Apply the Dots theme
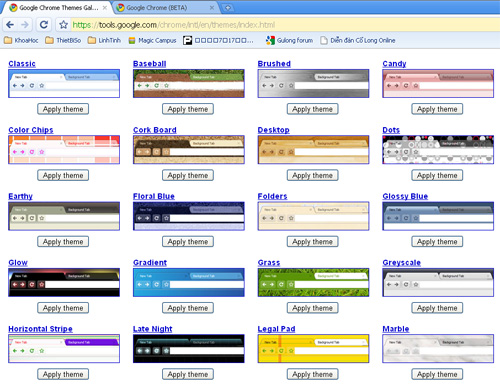Viewport: 500px width, 389px height. coord(437,175)
